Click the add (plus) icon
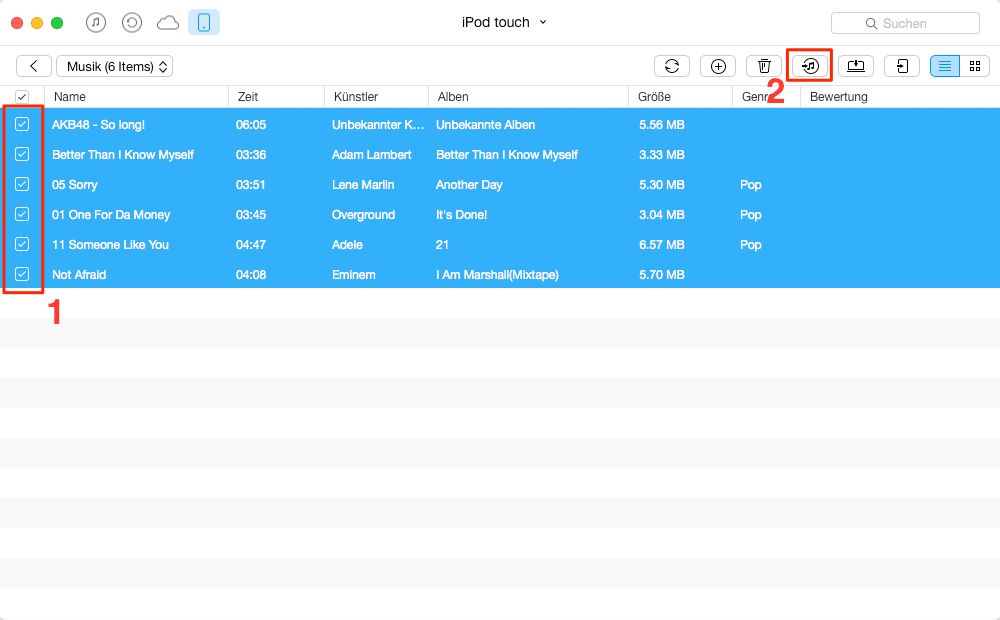This screenshot has height=620, width=1000. 718,66
